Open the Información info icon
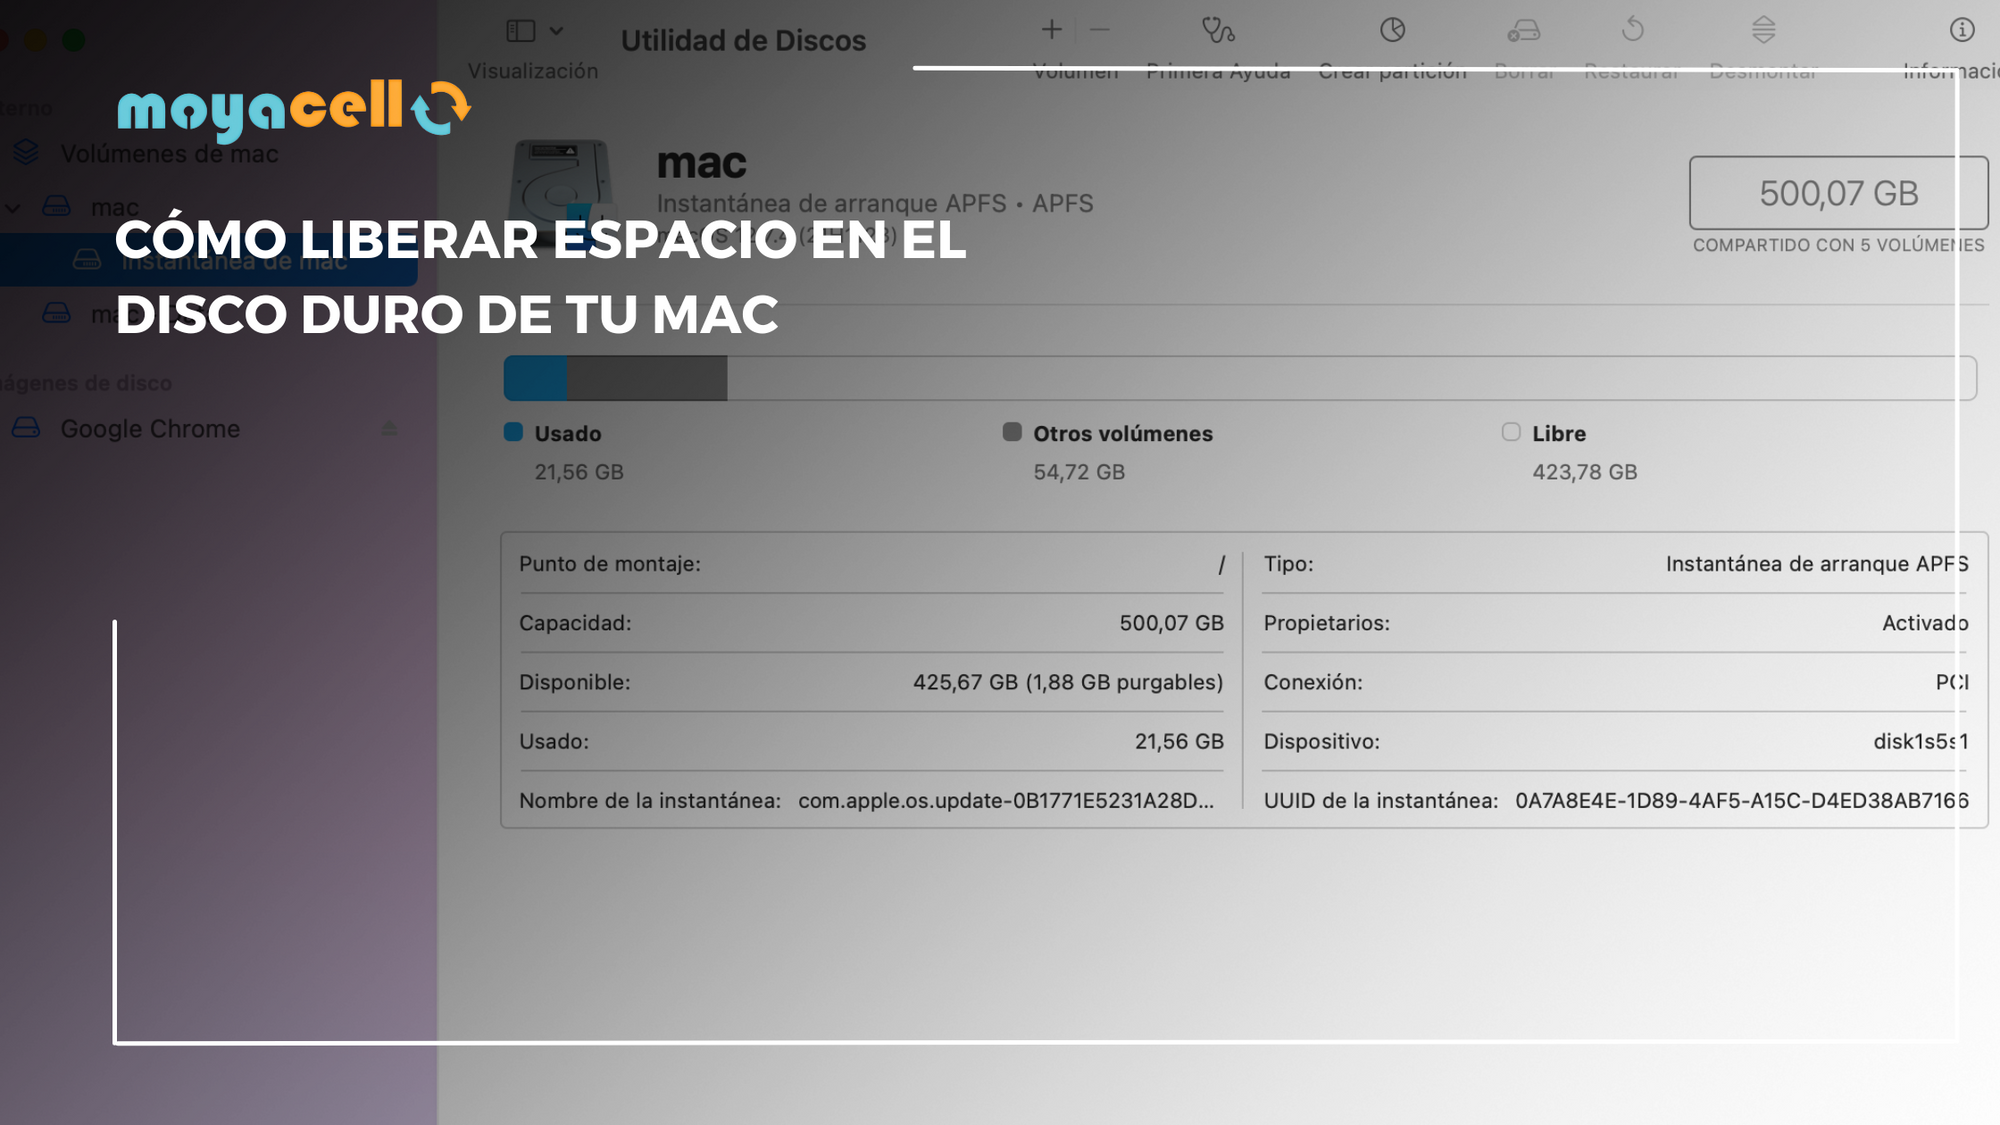 click(1962, 30)
